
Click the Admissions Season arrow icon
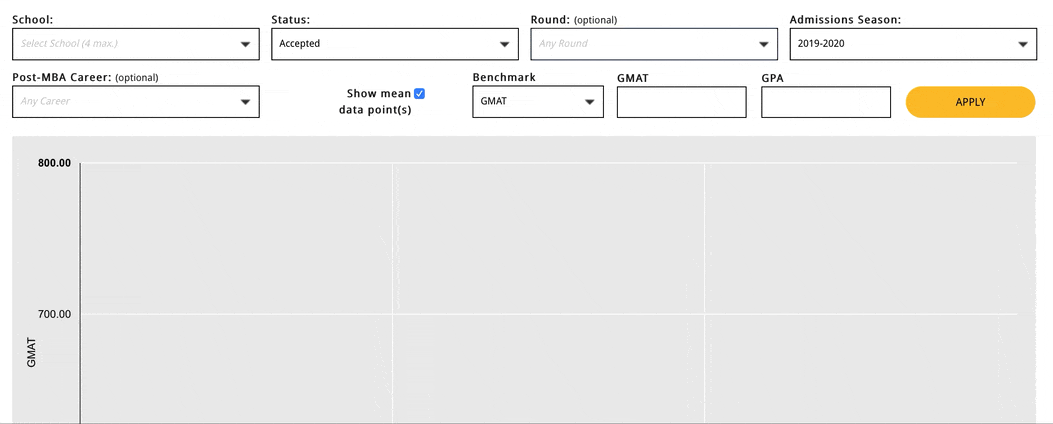(x=1023, y=44)
